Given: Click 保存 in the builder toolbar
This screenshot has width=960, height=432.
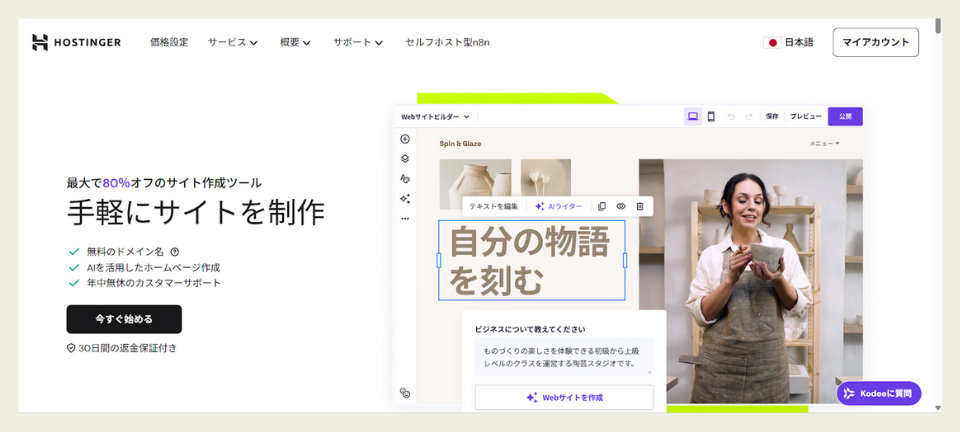Looking at the screenshot, I should [x=771, y=116].
